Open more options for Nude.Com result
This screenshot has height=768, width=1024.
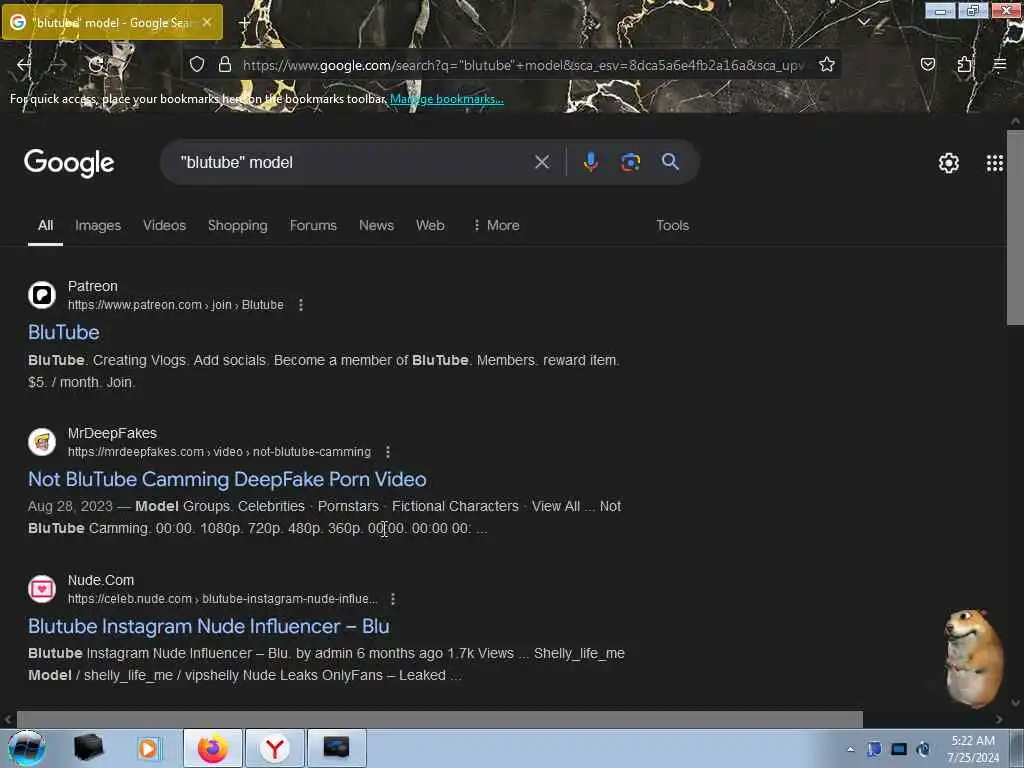click(393, 599)
